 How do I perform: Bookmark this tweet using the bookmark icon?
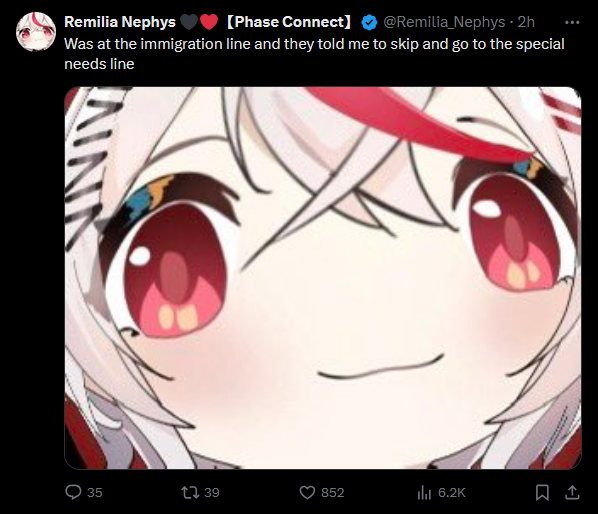tap(542, 492)
